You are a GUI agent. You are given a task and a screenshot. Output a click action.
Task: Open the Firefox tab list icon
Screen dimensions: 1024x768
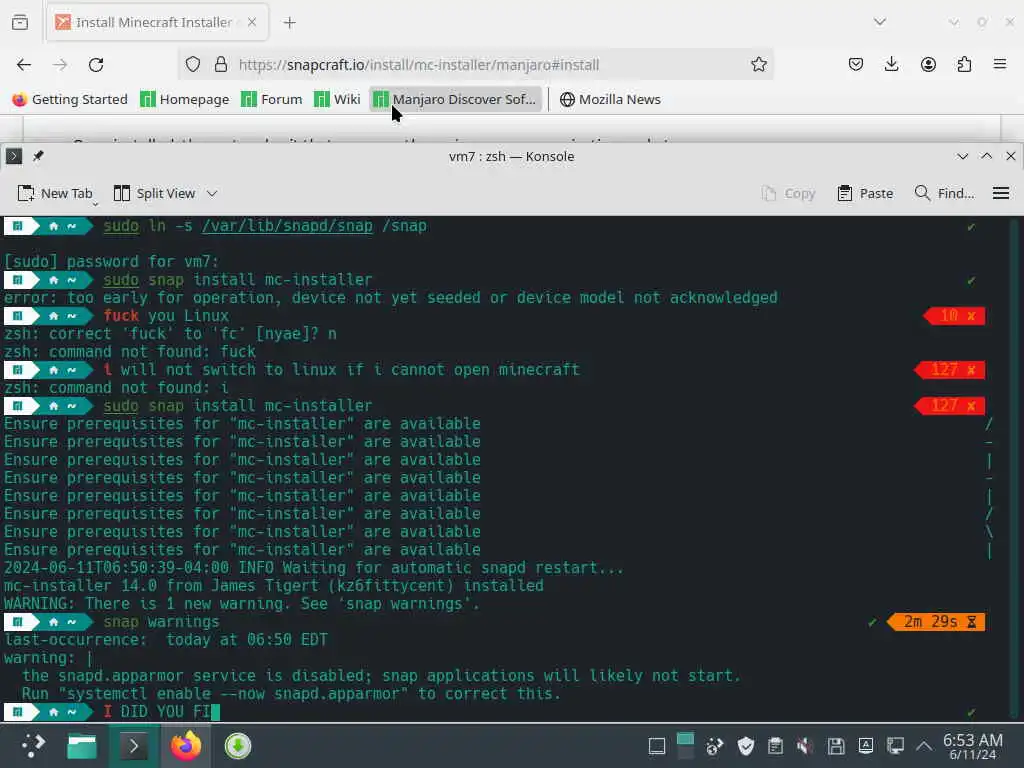click(x=20, y=22)
